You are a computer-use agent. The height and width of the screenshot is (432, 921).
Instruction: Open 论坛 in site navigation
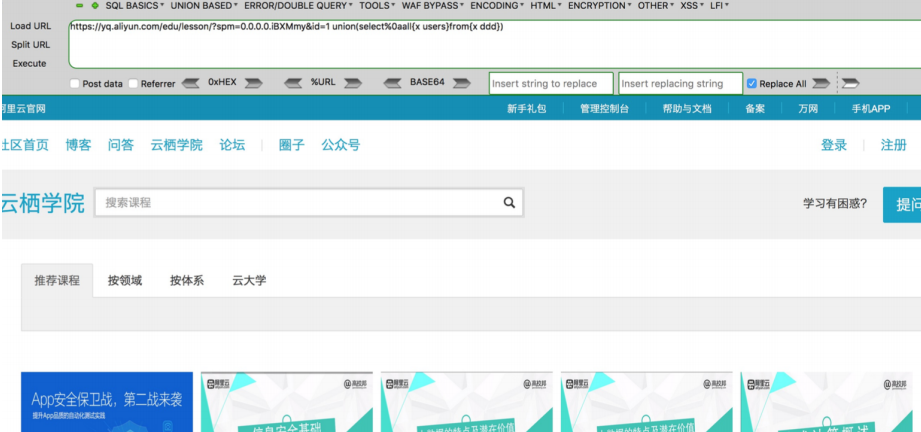[232, 145]
